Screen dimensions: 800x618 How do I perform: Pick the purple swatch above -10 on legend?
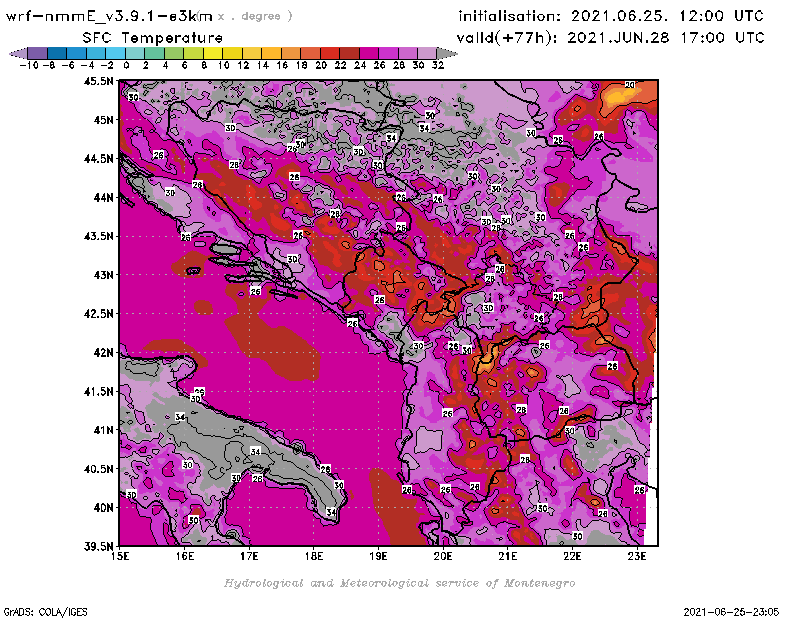coord(36,52)
